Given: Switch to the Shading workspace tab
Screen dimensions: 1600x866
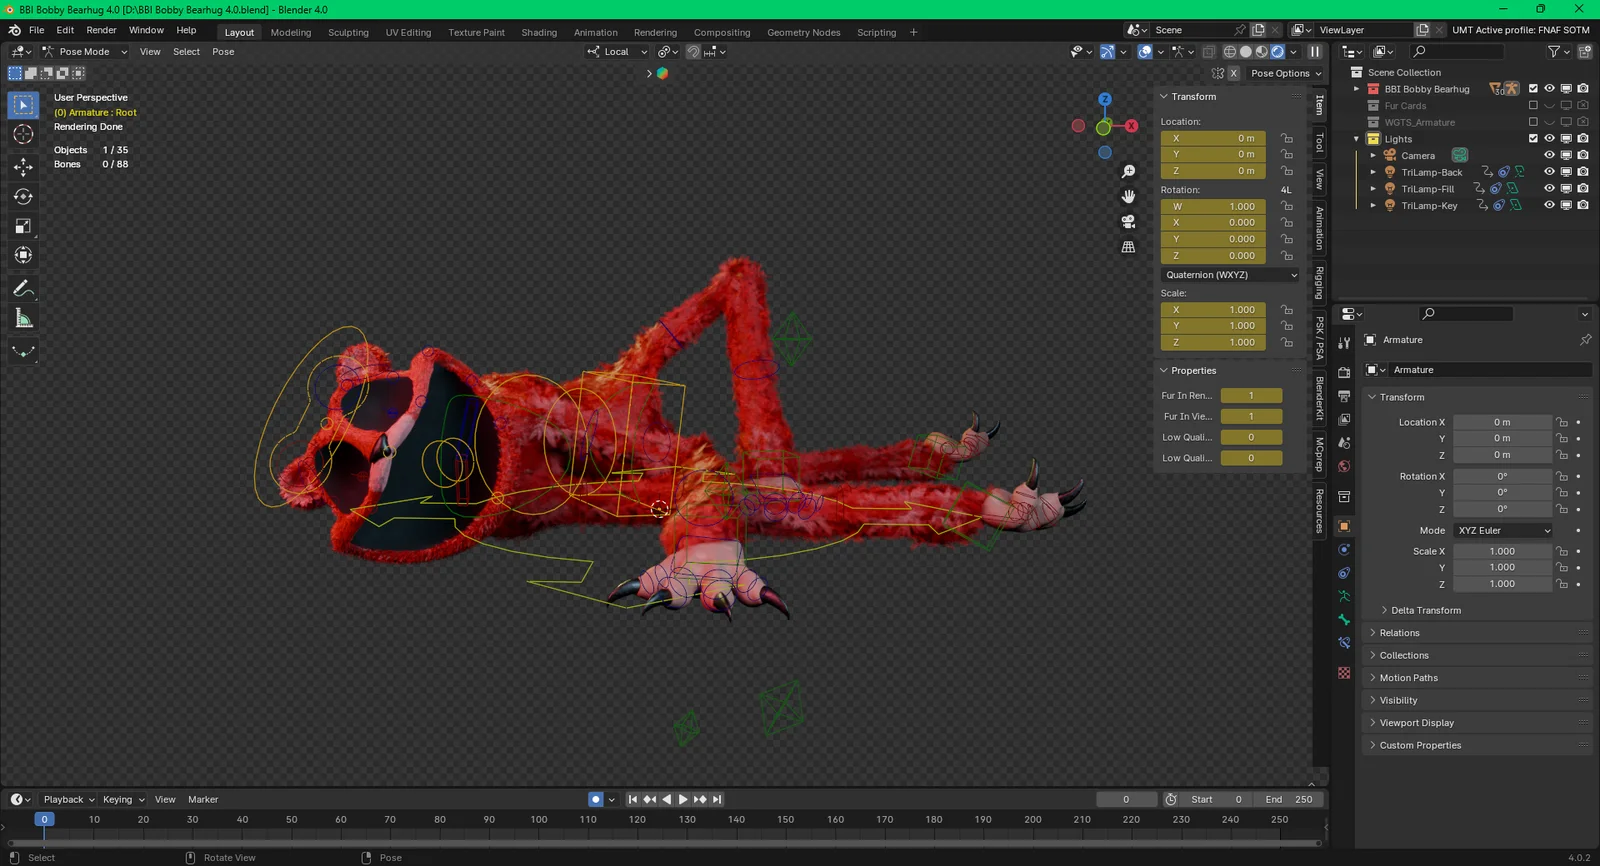Looking at the screenshot, I should click(539, 32).
